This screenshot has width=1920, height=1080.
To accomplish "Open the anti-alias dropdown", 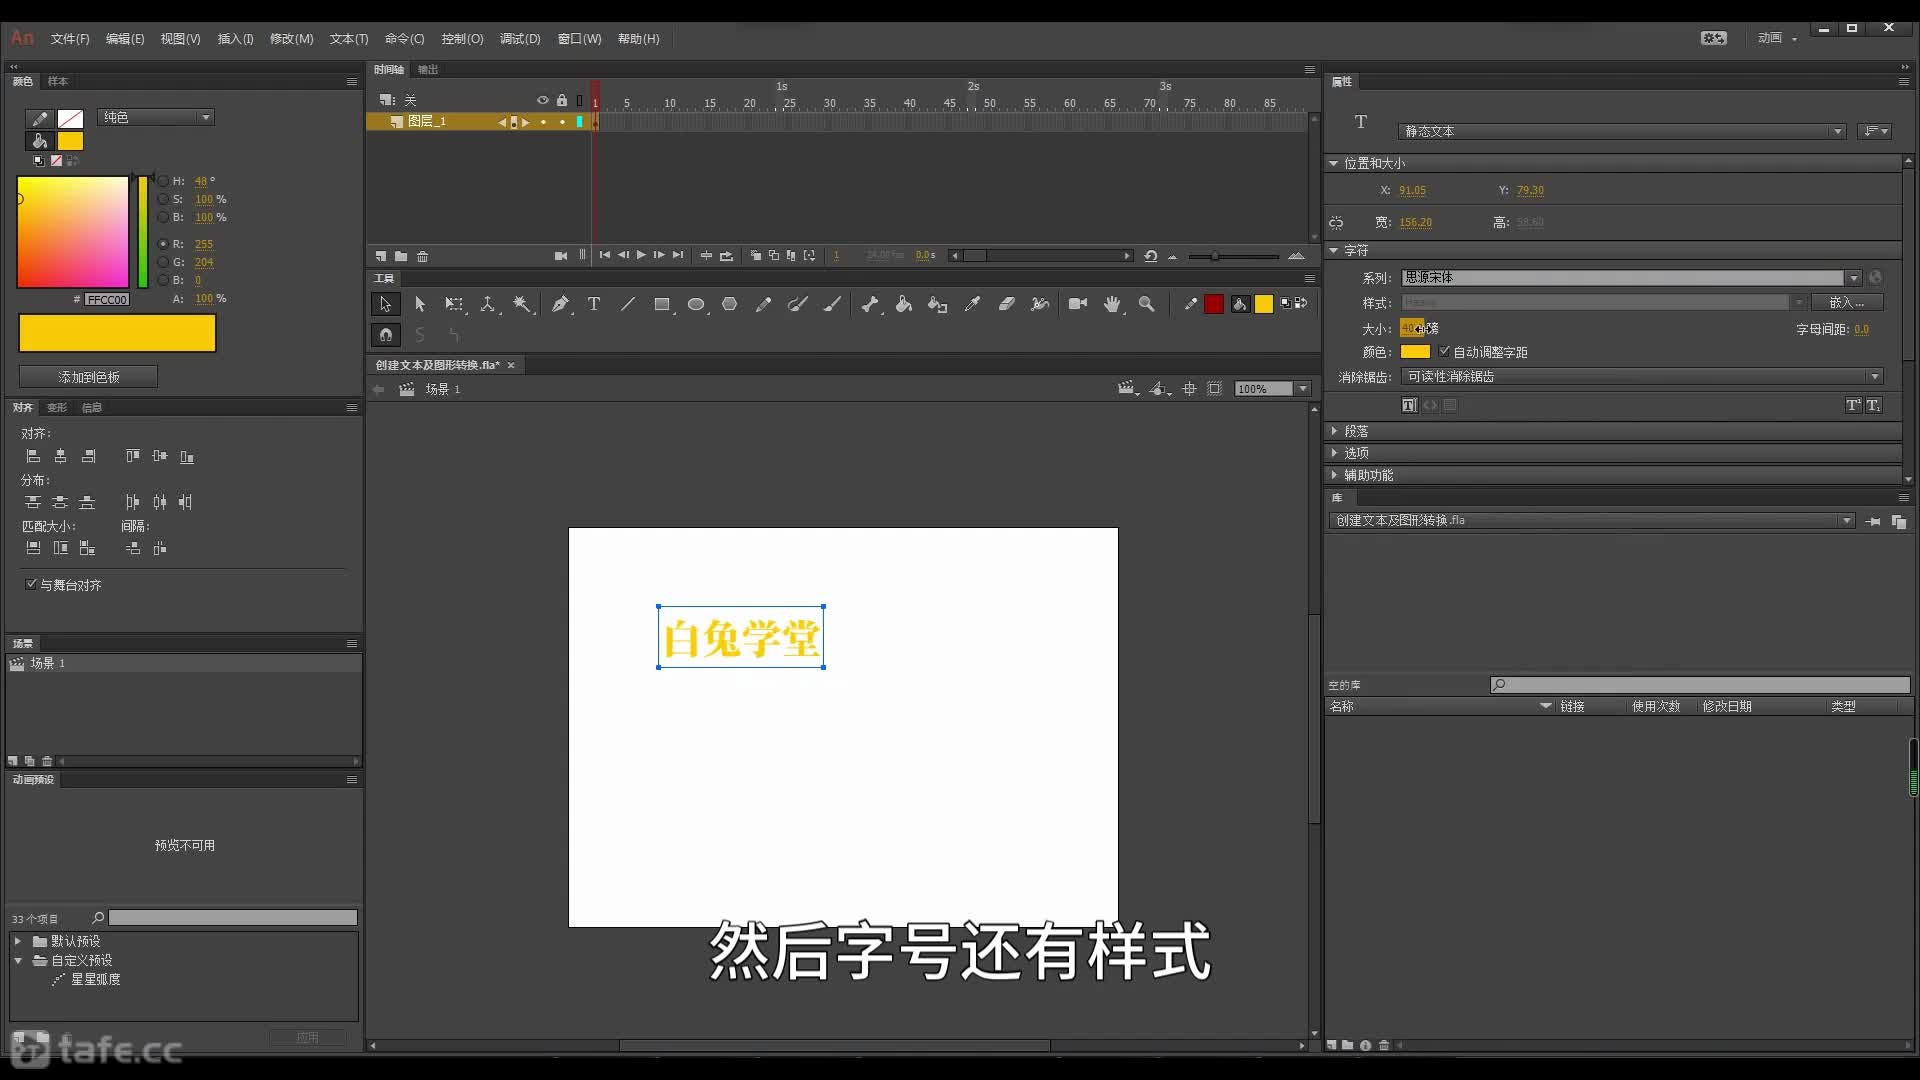I will (x=1642, y=376).
